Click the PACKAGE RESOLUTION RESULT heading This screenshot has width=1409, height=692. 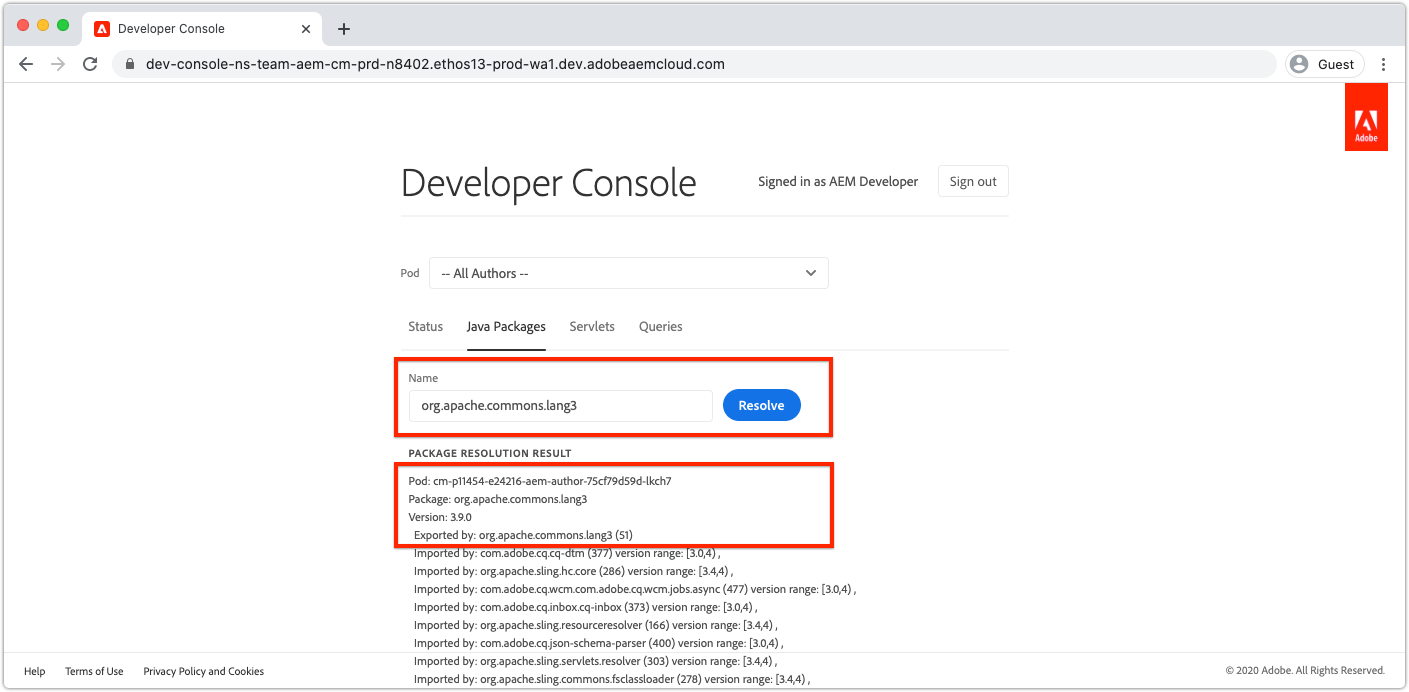(x=490, y=454)
